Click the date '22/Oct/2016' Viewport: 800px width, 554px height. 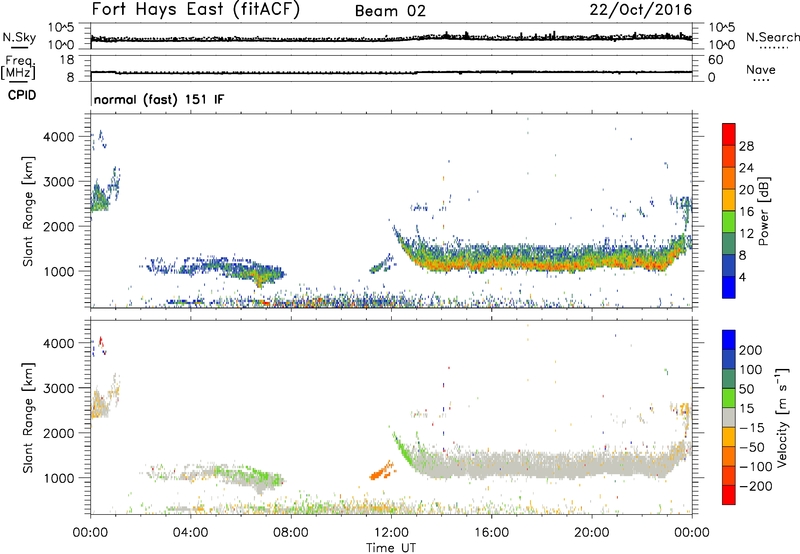(641, 10)
